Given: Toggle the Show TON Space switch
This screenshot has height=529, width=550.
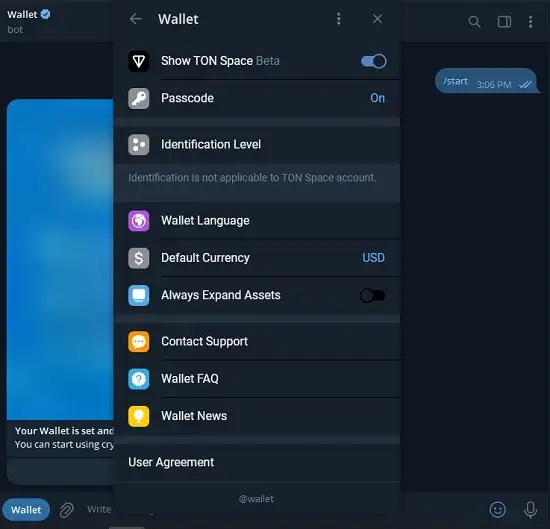Looking at the screenshot, I should pos(374,61).
